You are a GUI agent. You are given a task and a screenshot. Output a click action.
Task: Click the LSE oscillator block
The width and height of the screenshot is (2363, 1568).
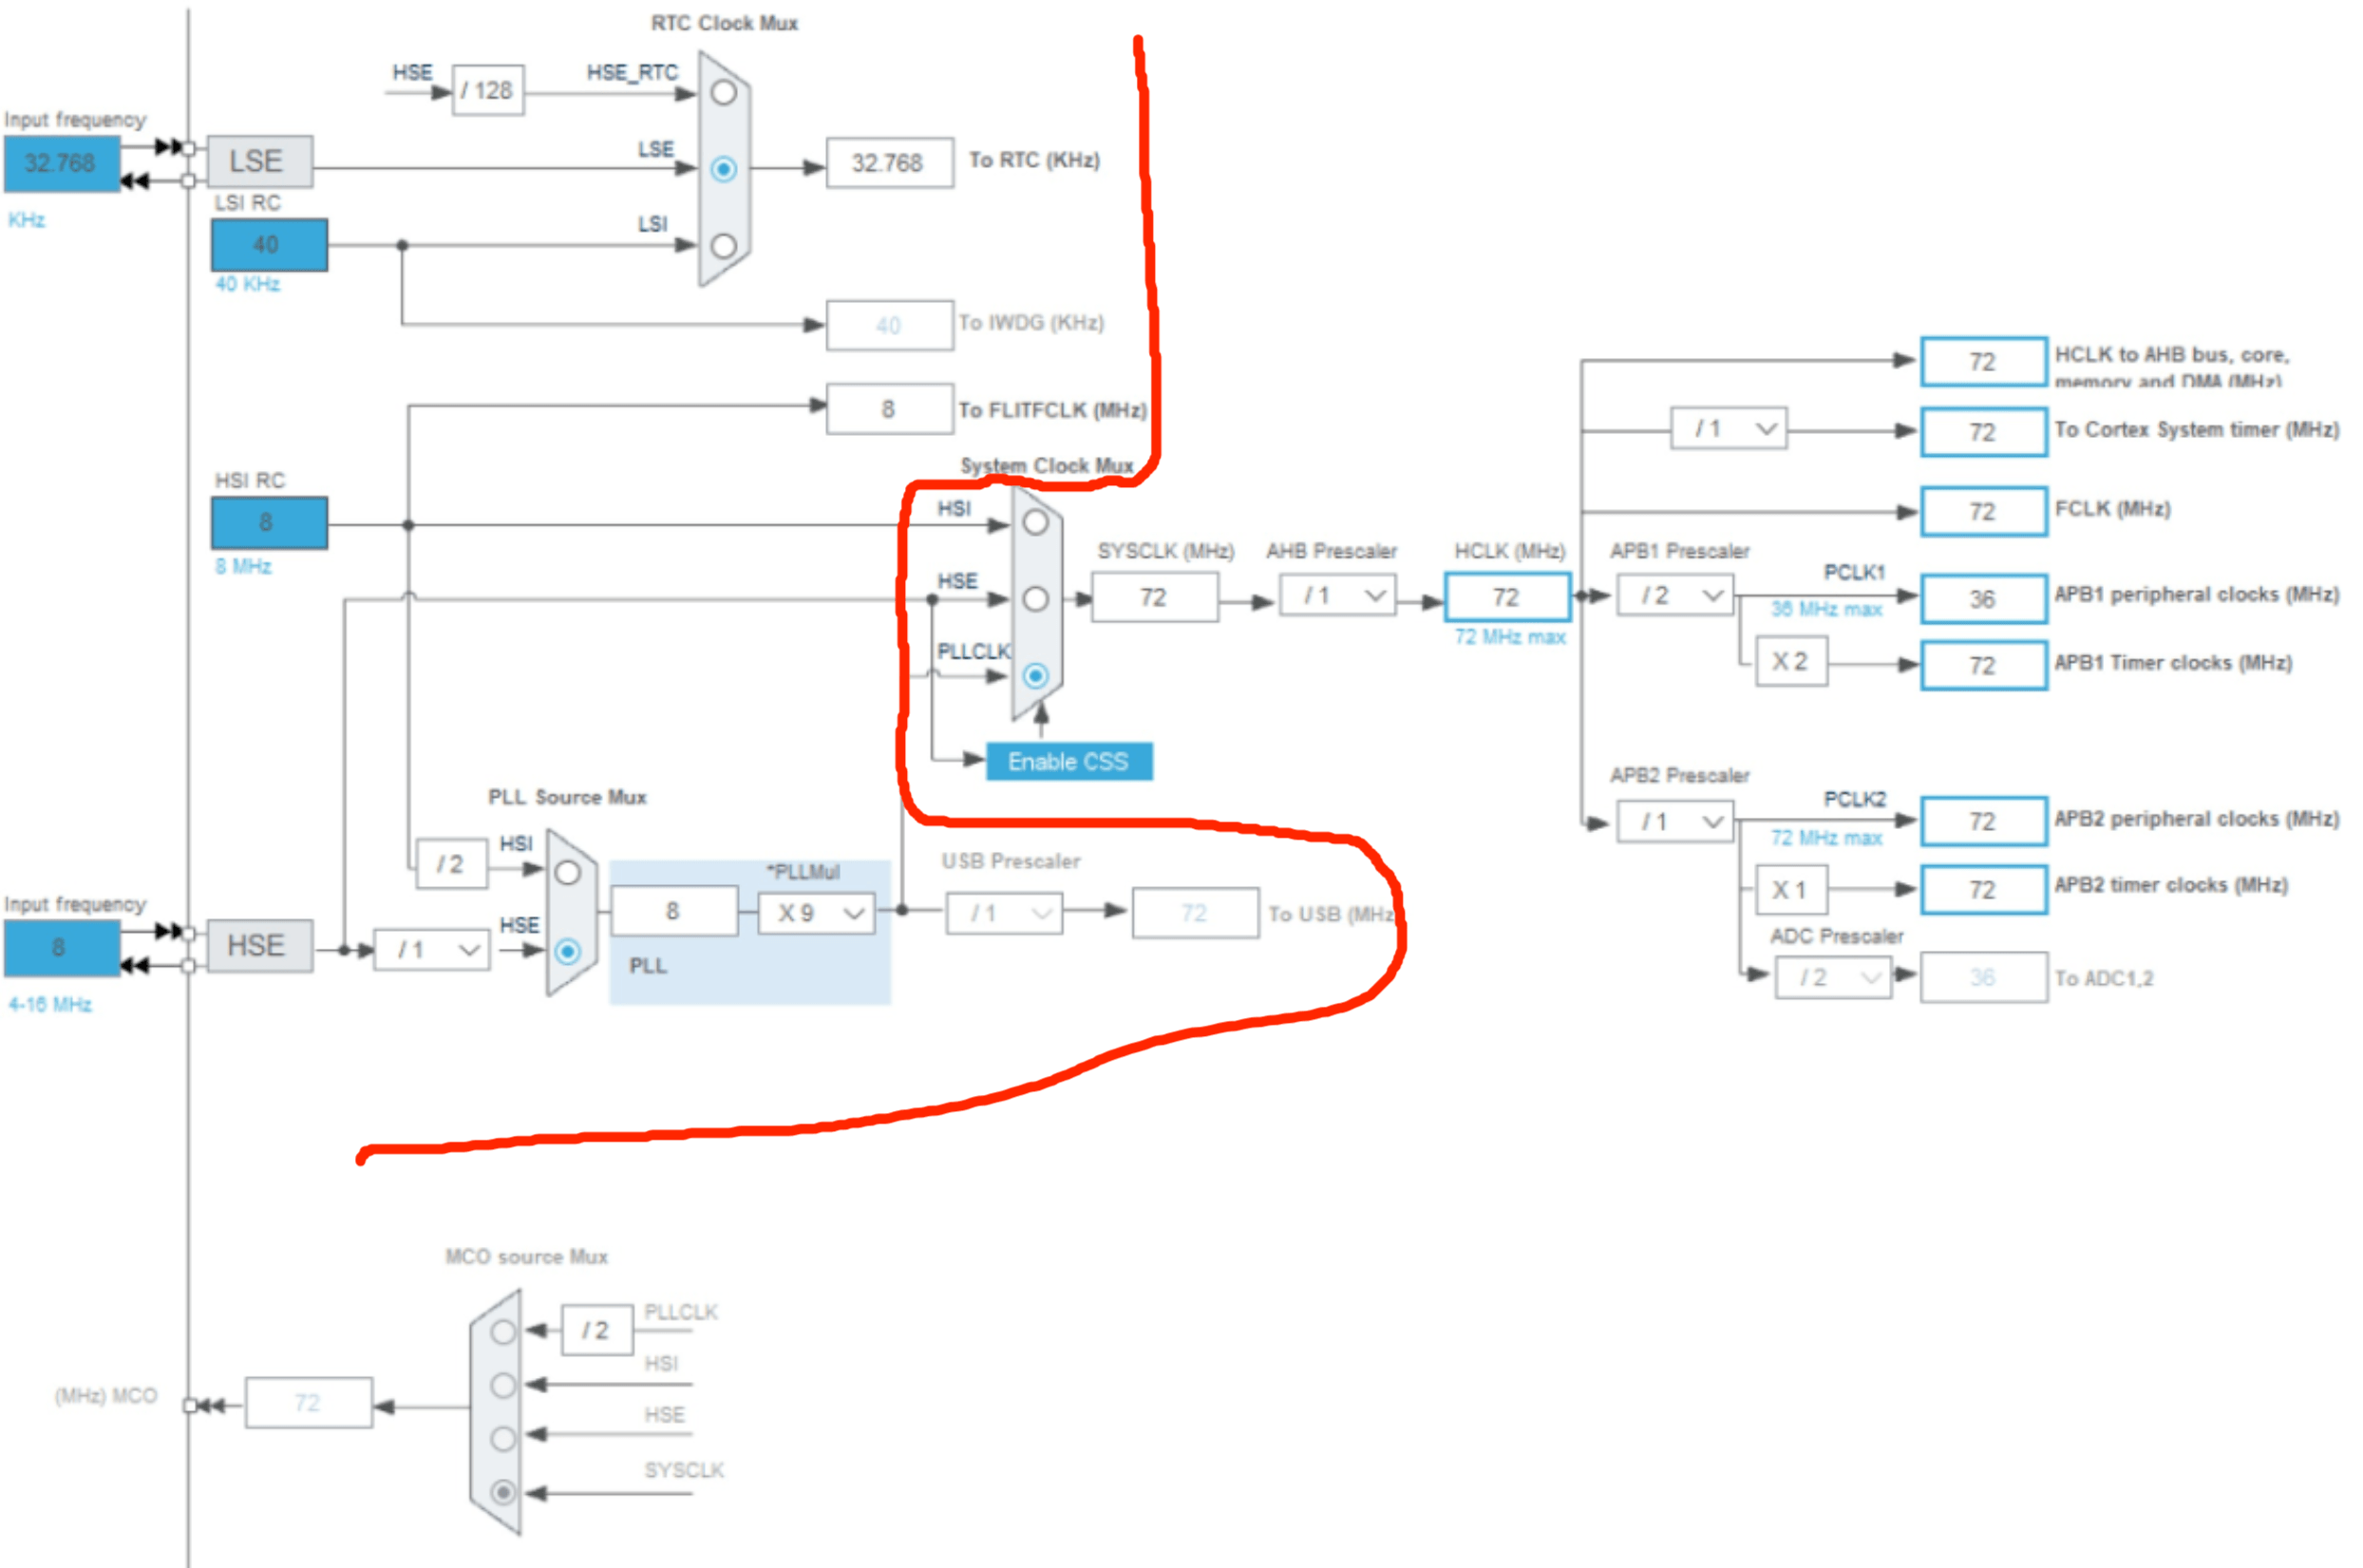(258, 162)
